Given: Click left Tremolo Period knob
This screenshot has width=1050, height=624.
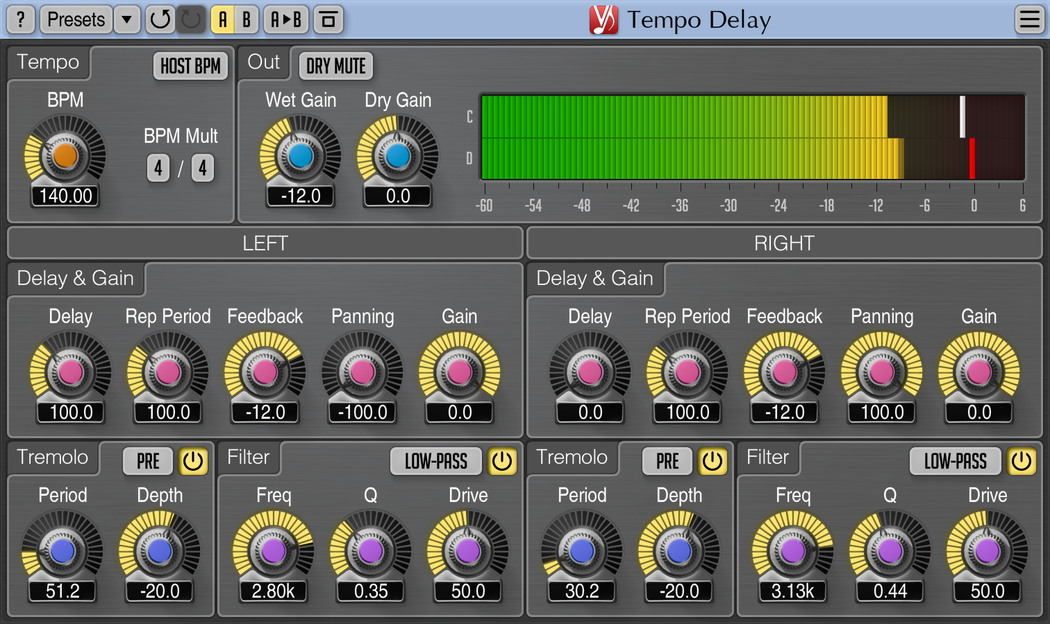Looking at the screenshot, I should [62, 551].
